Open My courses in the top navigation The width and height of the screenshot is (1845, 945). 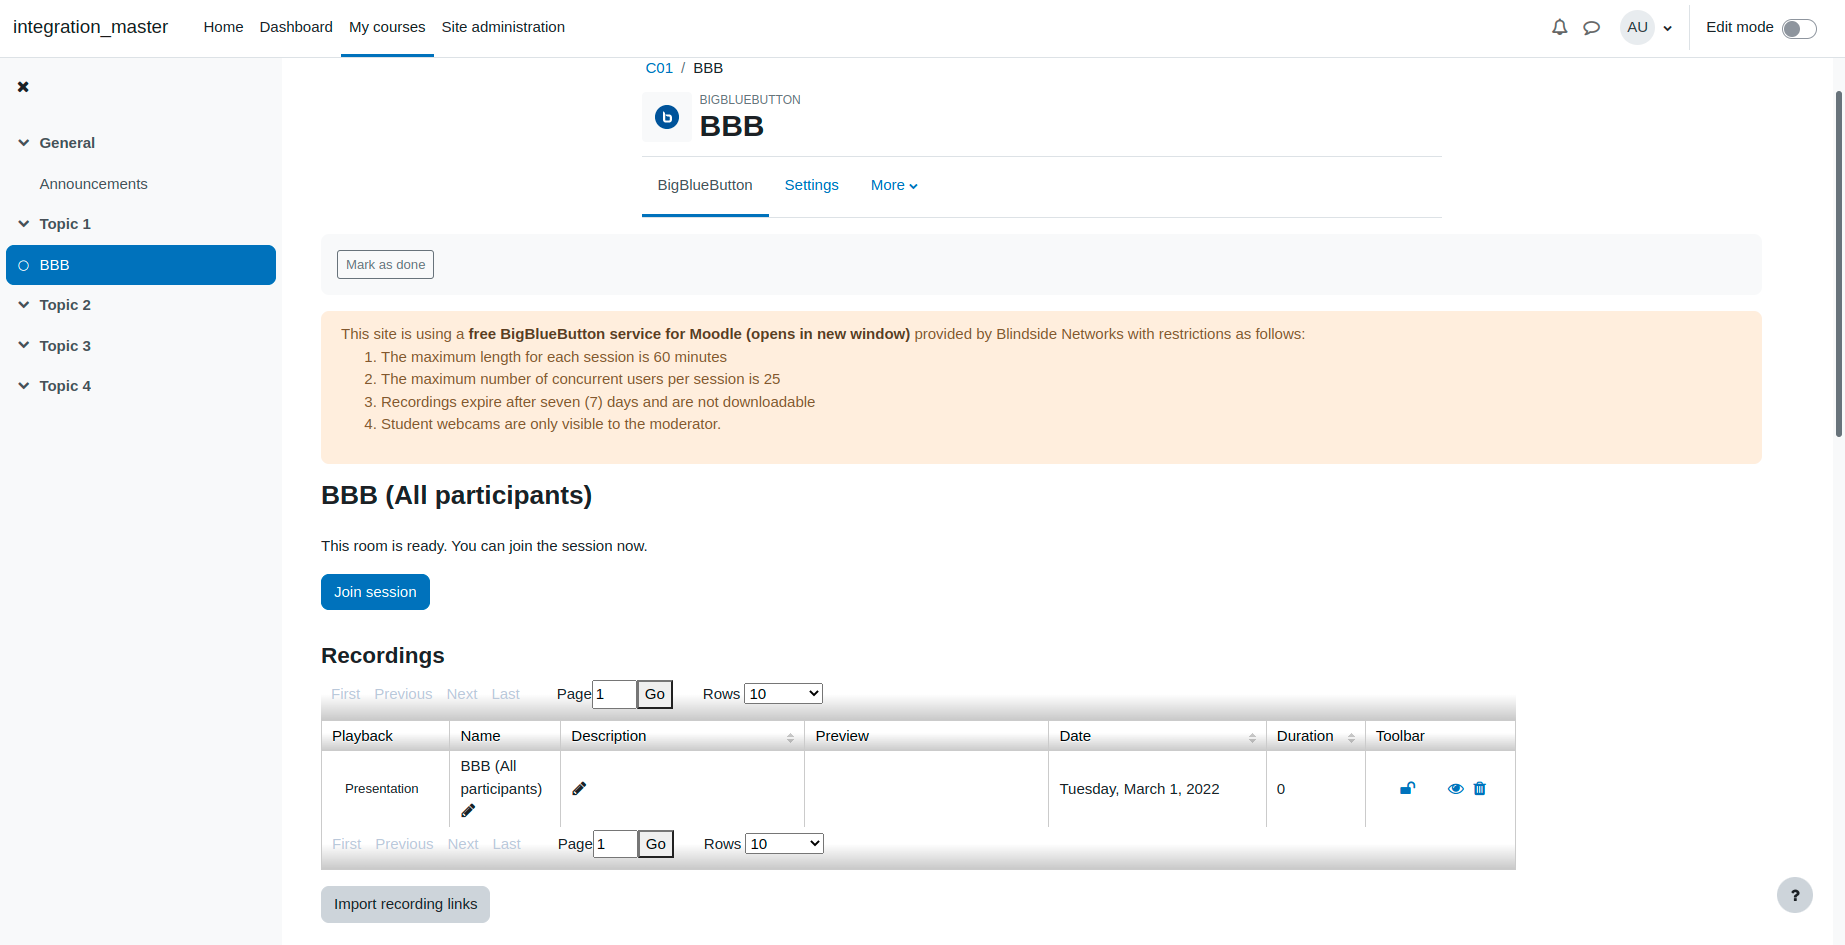pos(387,27)
